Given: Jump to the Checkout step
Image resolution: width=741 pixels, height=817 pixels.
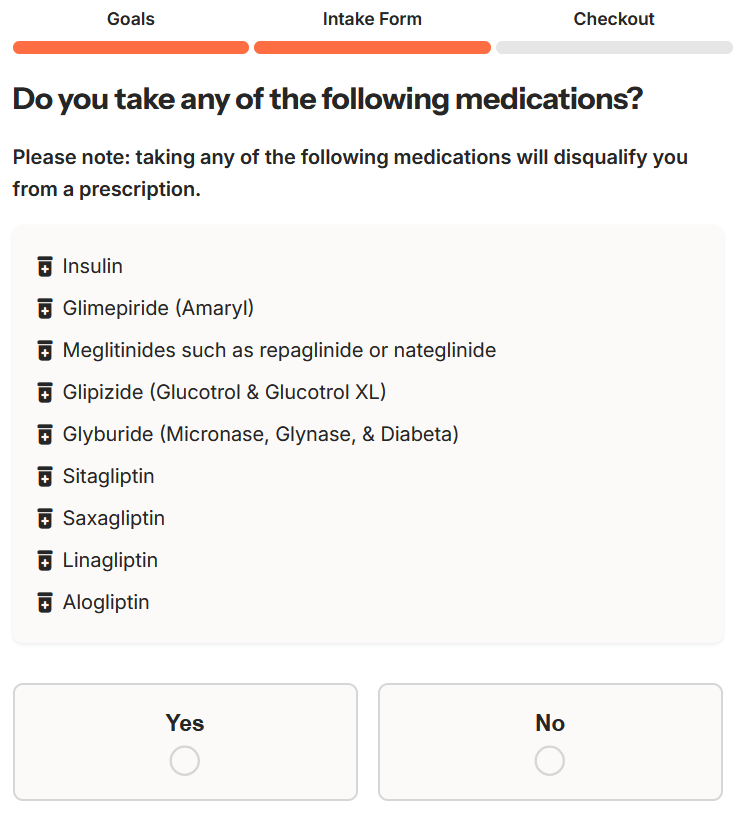Looking at the screenshot, I should [614, 19].
